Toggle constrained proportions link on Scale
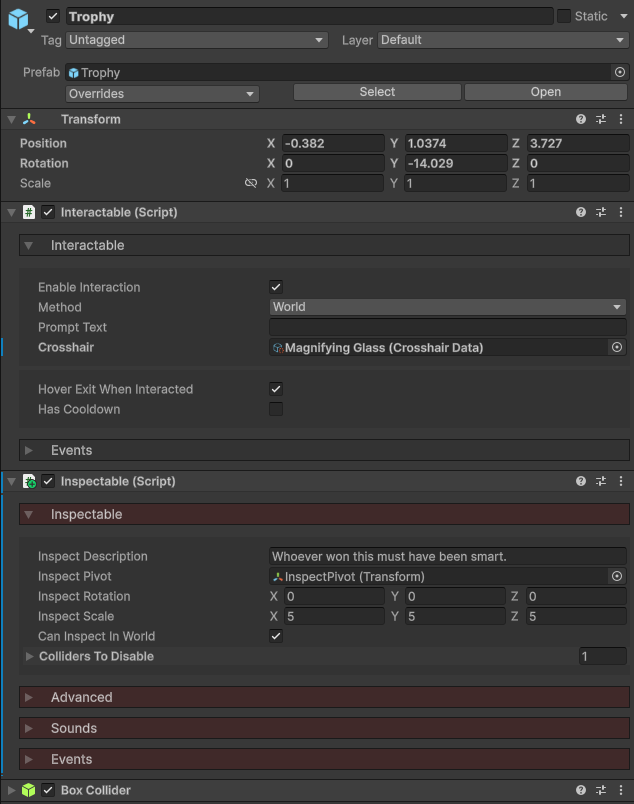634x804 pixels. [x=251, y=184]
